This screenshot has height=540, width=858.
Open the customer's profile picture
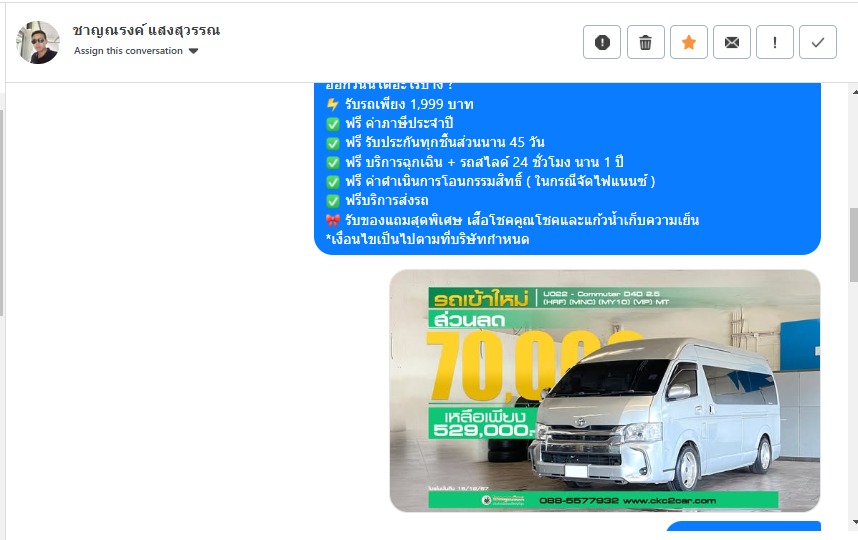tap(38, 43)
